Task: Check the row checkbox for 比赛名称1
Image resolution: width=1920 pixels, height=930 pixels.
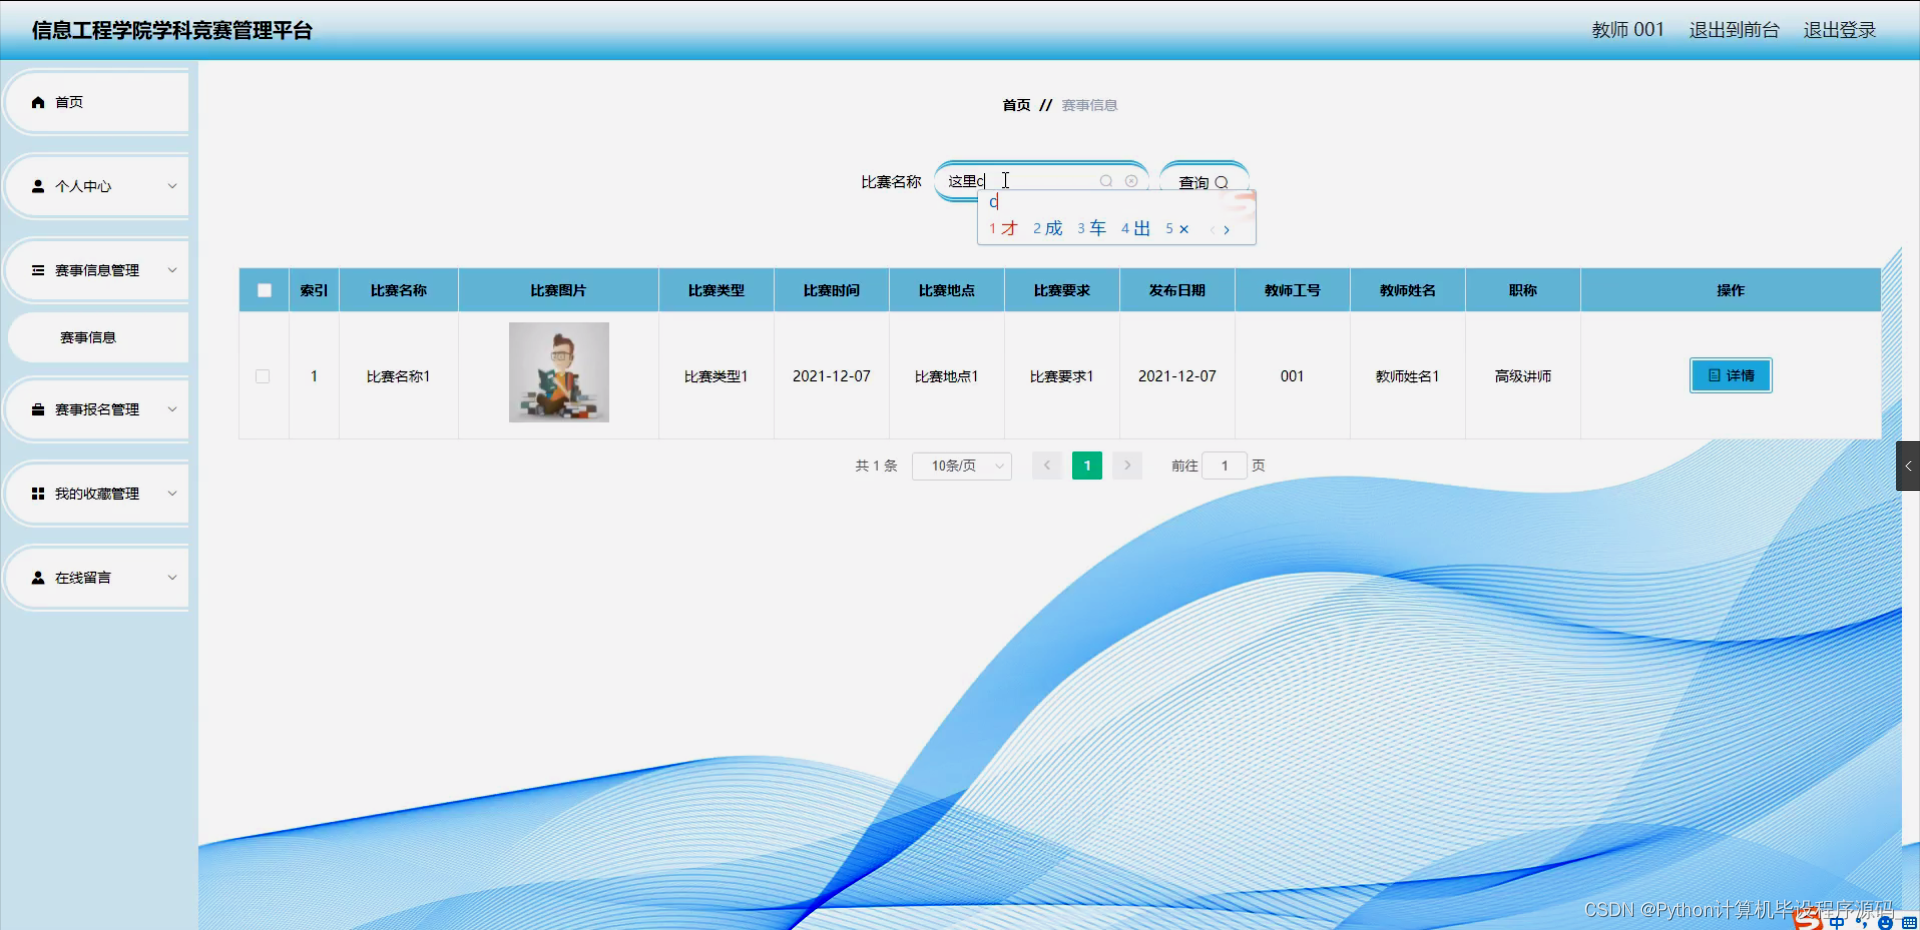Action: [264, 377]
